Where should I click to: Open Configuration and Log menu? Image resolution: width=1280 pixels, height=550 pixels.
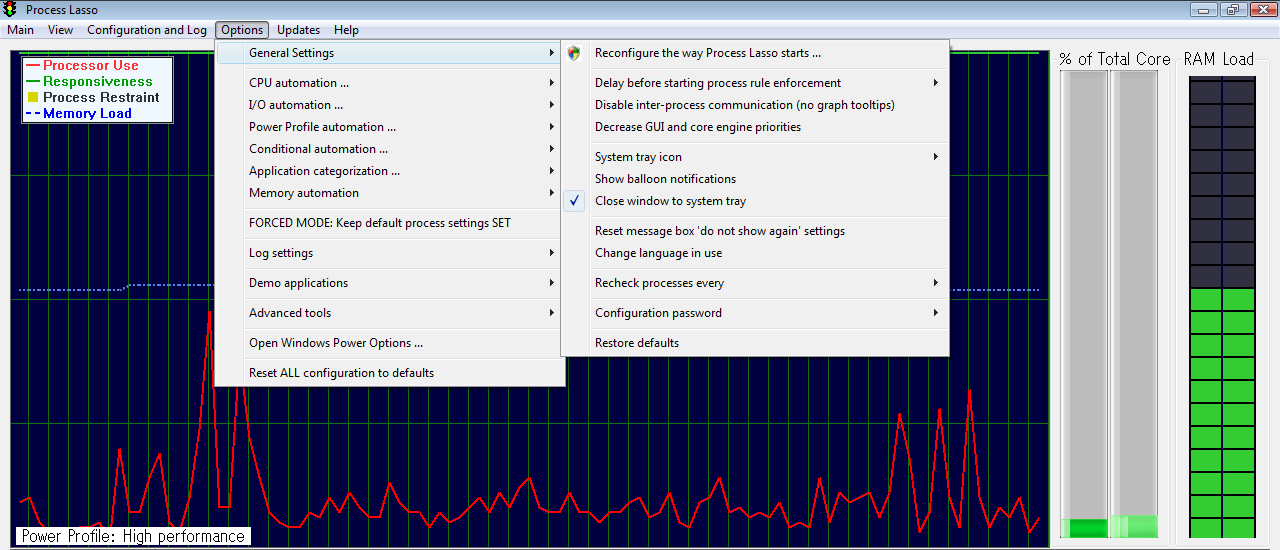147,30
